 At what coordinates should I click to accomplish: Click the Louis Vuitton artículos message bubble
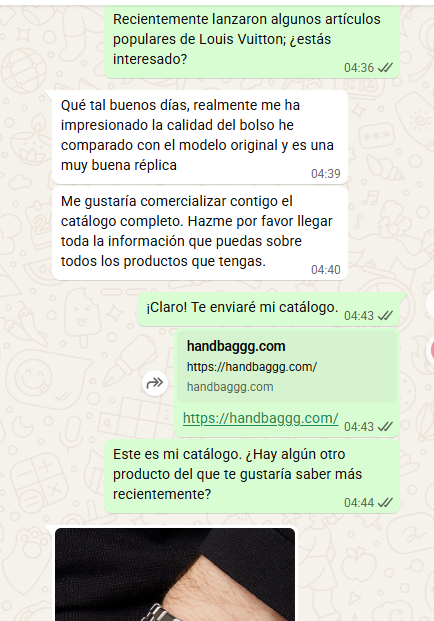(252, 41)
